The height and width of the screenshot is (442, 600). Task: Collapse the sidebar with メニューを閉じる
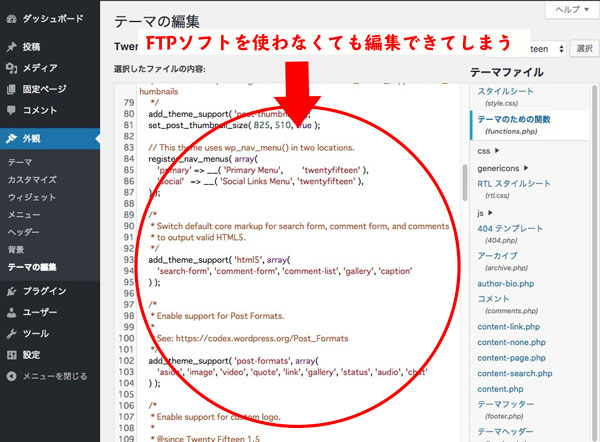click(x=45, y=376)
